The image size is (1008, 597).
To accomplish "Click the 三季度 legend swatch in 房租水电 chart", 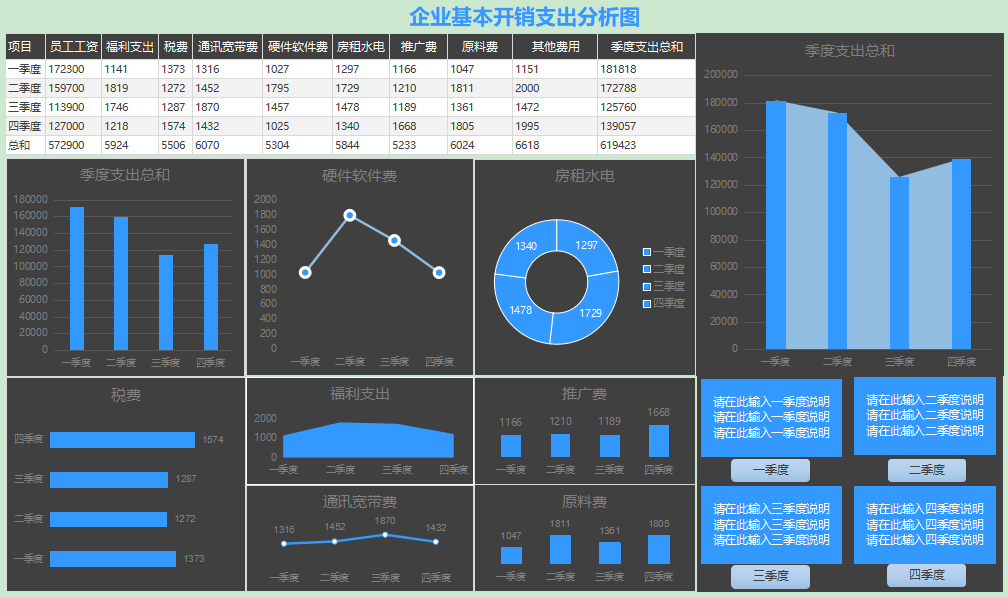I will (x=647, y=287).
